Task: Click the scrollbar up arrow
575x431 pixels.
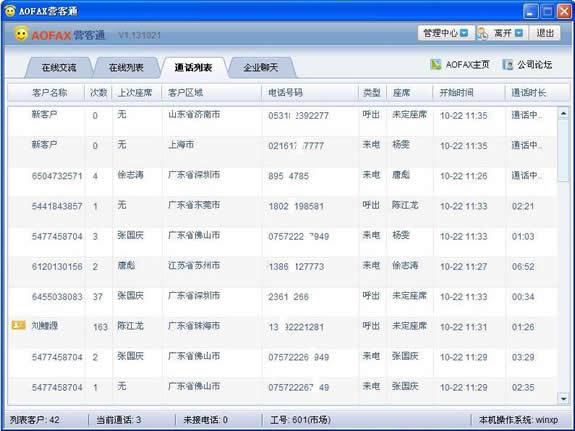Action: pyautogui.click(x=563, y=114)
